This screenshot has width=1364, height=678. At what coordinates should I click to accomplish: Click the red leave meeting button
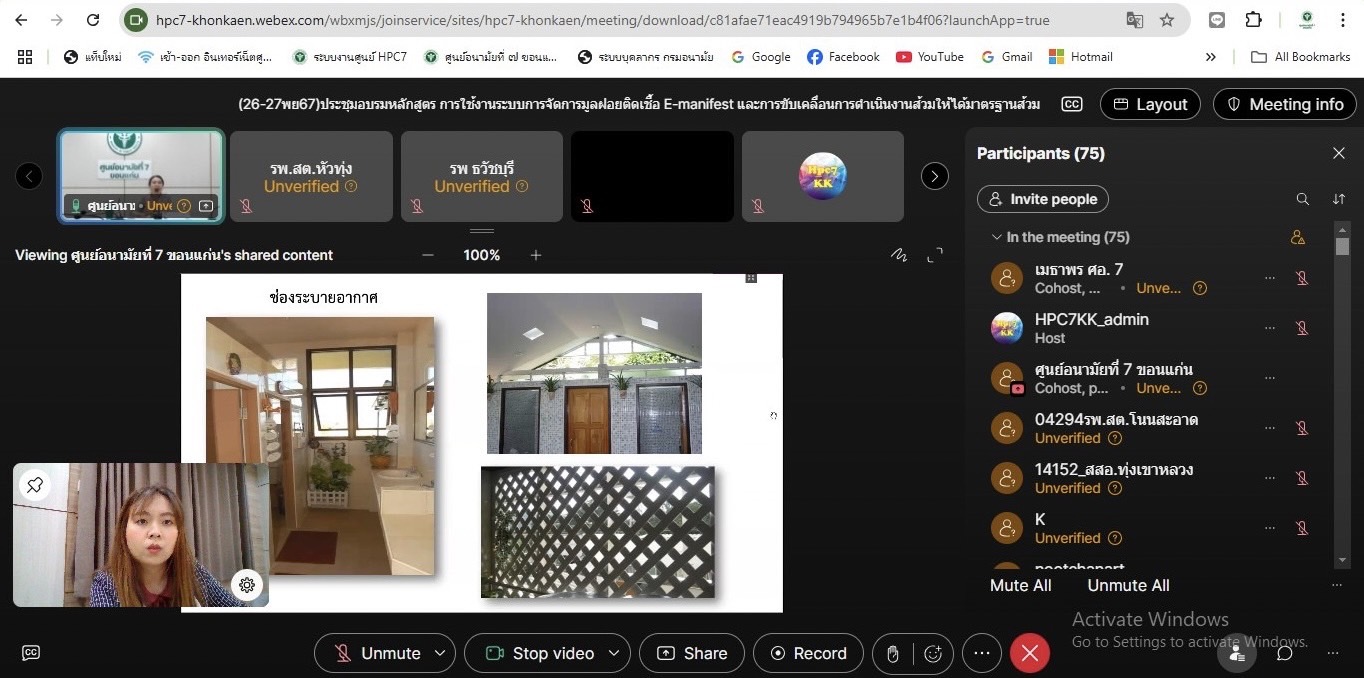pos(1030,653)
